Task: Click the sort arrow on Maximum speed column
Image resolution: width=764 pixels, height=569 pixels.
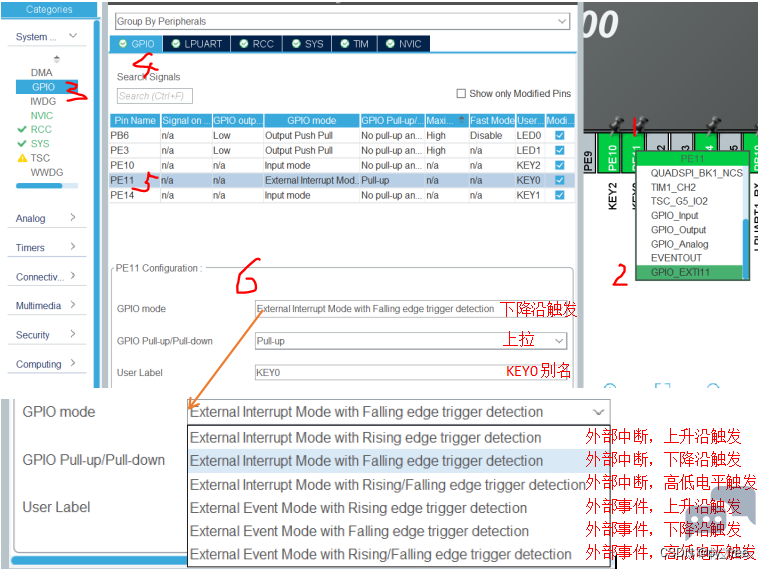Action: pyautogui.click(x=461, y=119)
